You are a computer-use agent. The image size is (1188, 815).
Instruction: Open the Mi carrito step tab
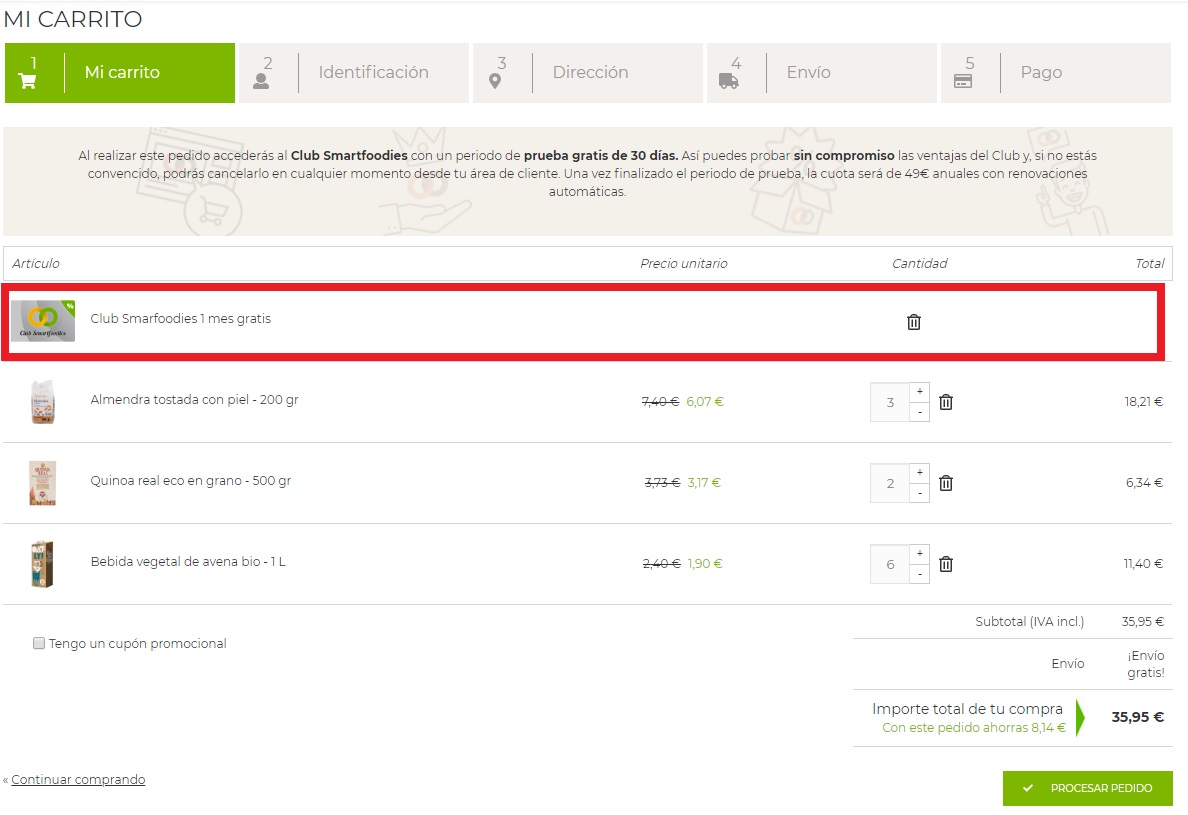click(x=120, y=73)
